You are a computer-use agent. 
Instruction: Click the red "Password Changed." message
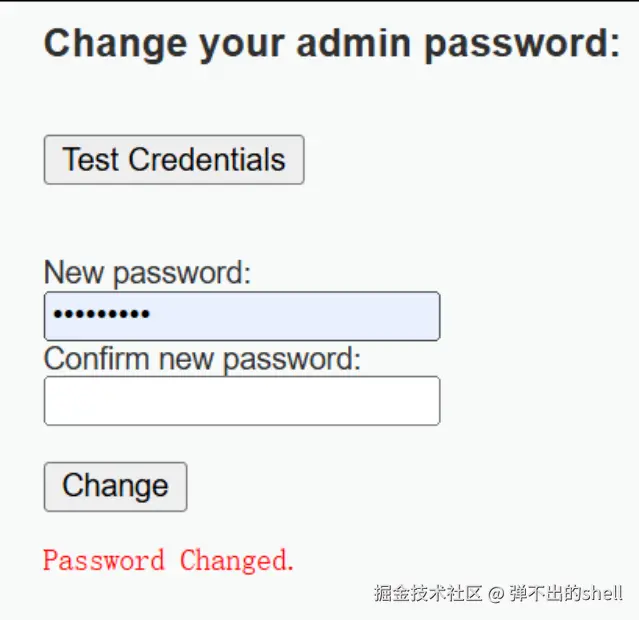point(169,560)
